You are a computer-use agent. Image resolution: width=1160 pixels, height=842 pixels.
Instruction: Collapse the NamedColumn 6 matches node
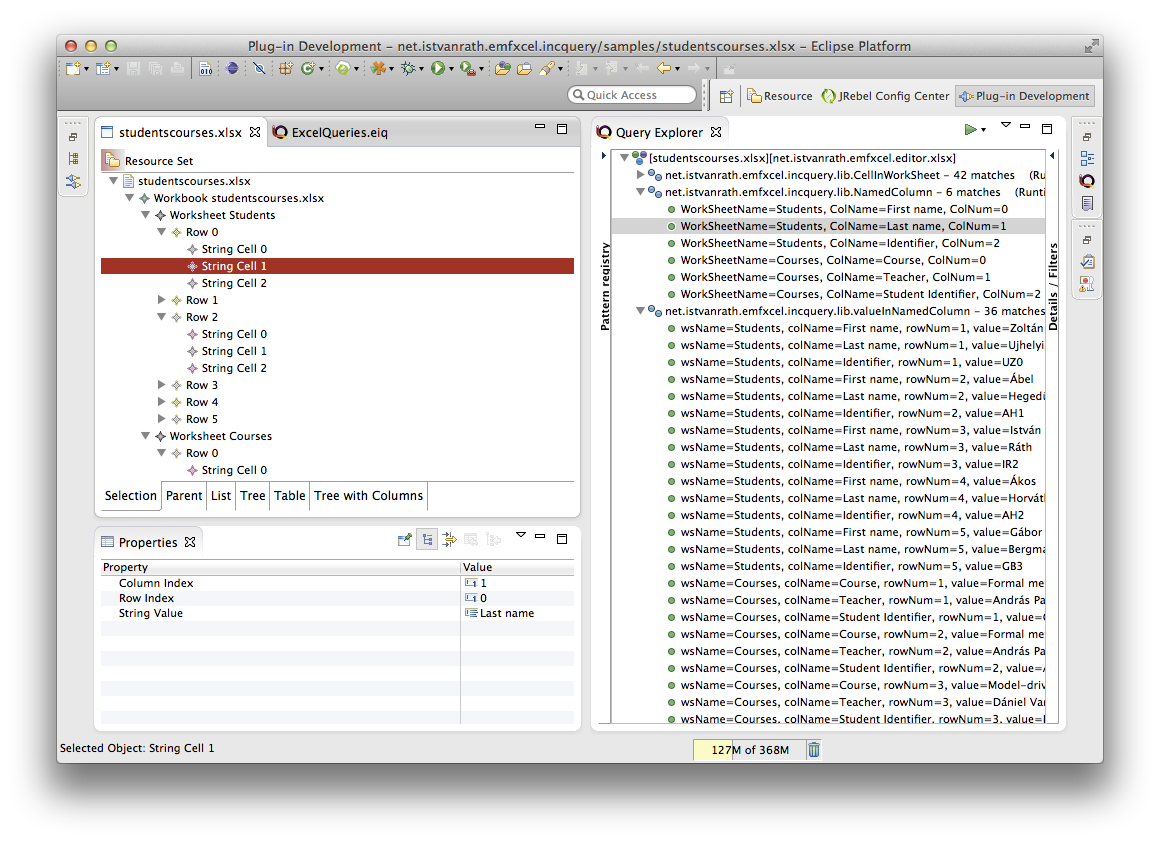coord(641,192)
